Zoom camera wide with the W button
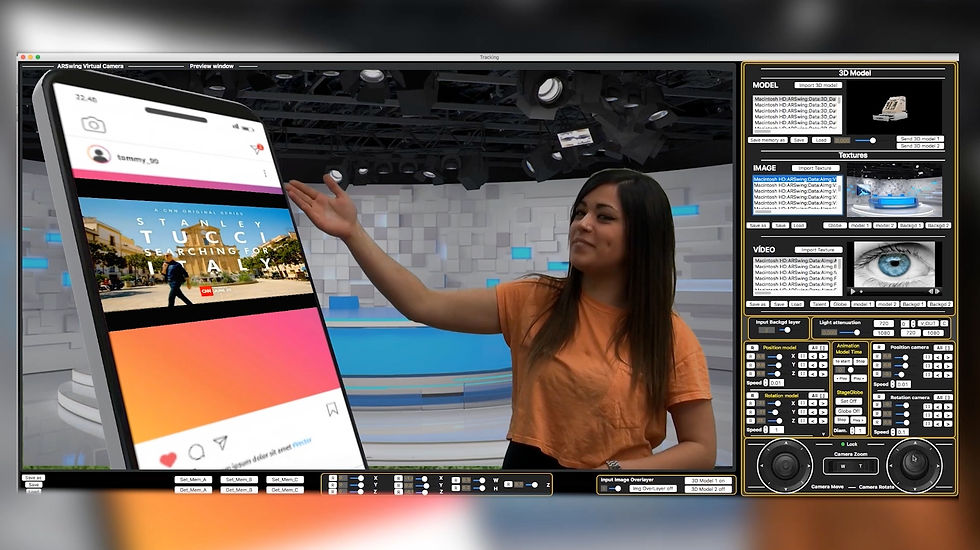The image size is (980, 550). [843, 466]
